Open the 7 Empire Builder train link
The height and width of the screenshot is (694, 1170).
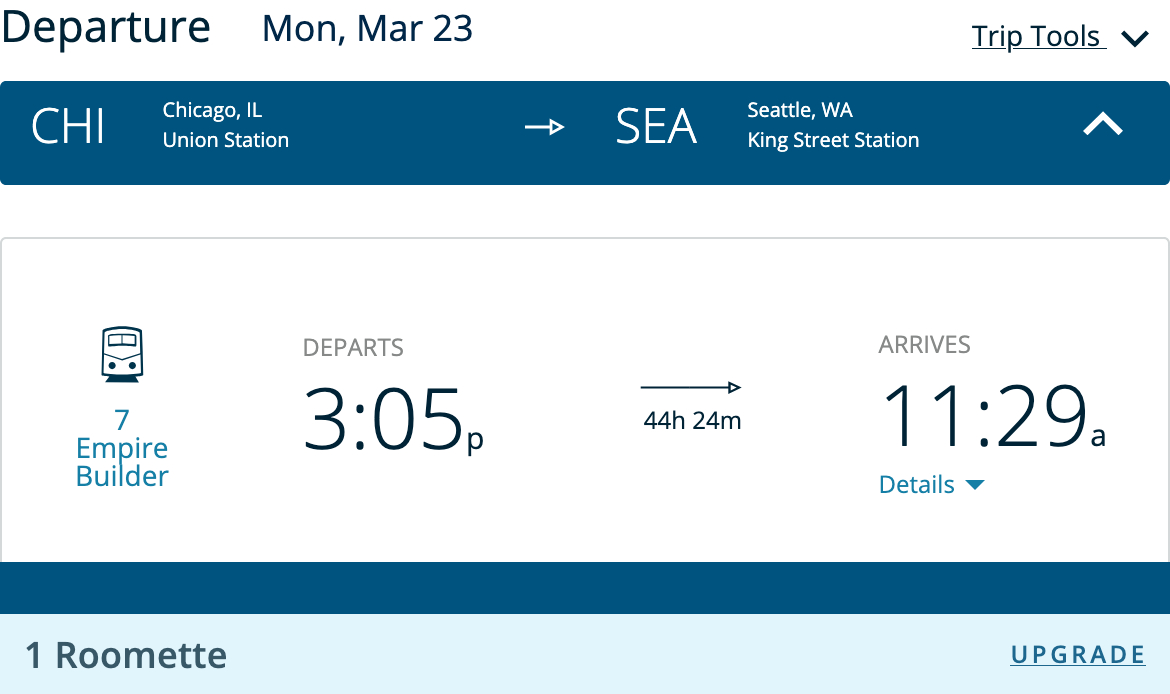(x=122, y=447)
